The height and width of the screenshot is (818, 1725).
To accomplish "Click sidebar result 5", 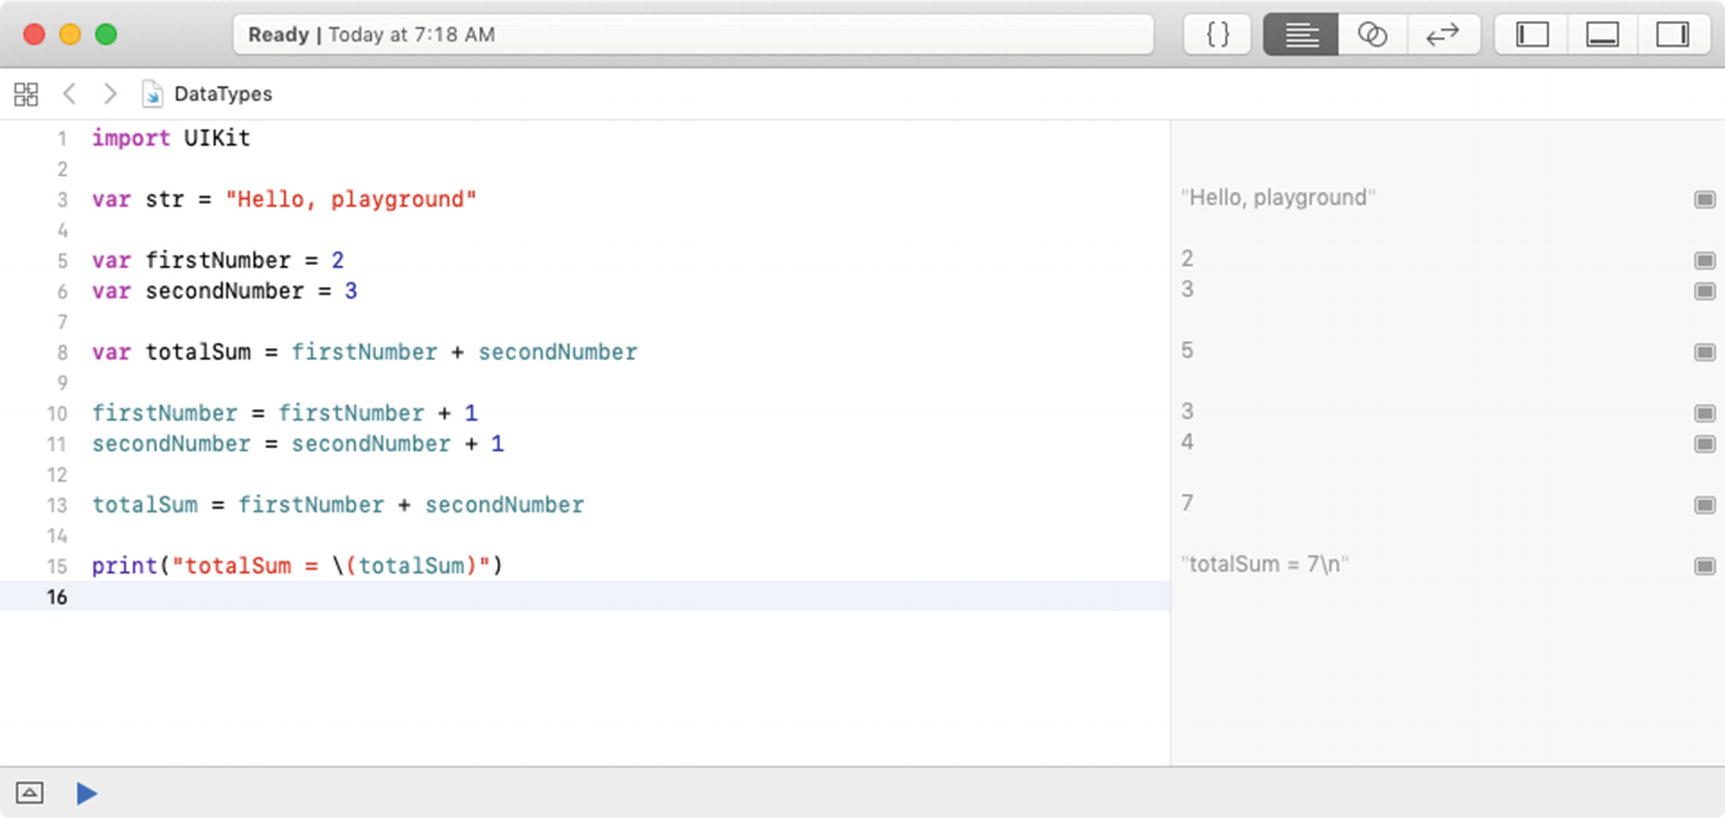I will [1187, 350].
